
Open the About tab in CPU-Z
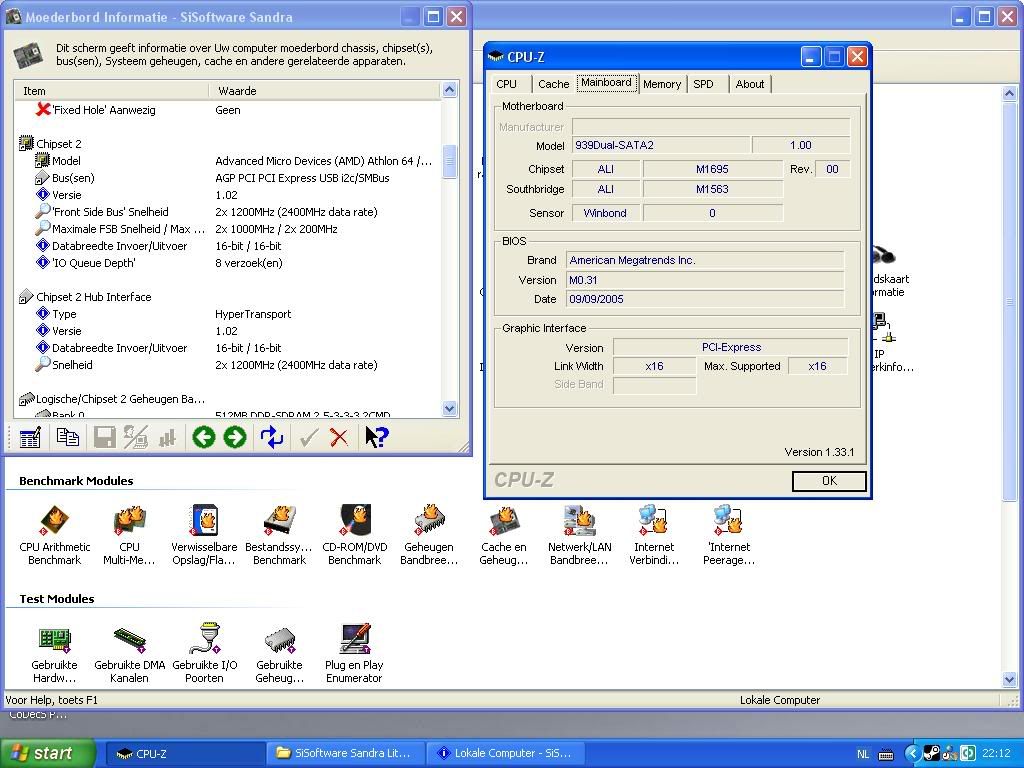pos(750,84)
